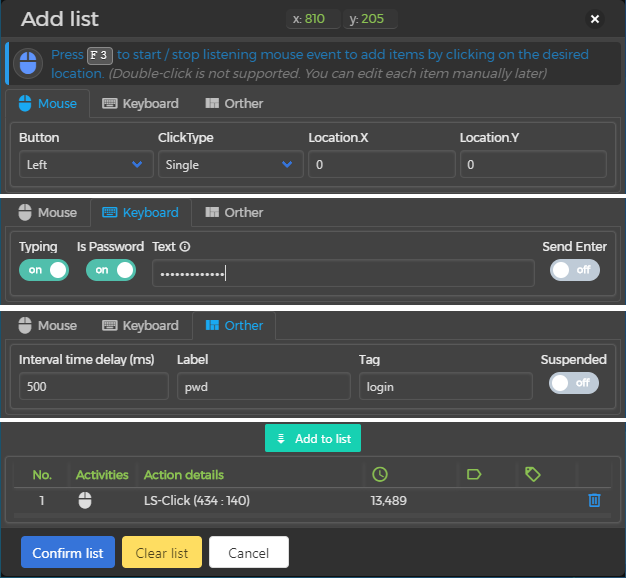
Task: Click the Activities column header
Action: [102, 475]
